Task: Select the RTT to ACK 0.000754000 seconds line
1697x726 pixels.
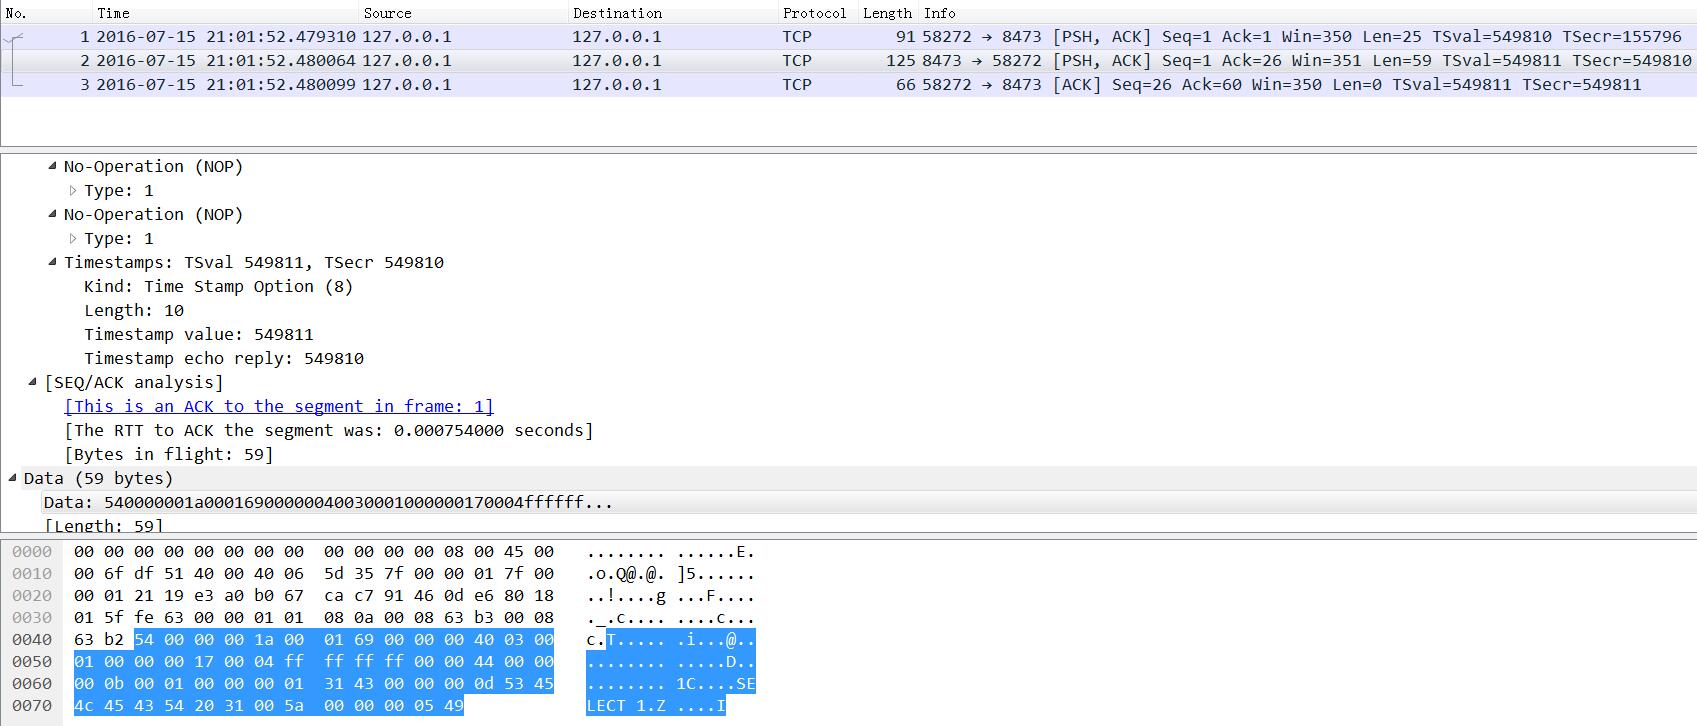Action: pyautogui.click(x=329, y=431)
